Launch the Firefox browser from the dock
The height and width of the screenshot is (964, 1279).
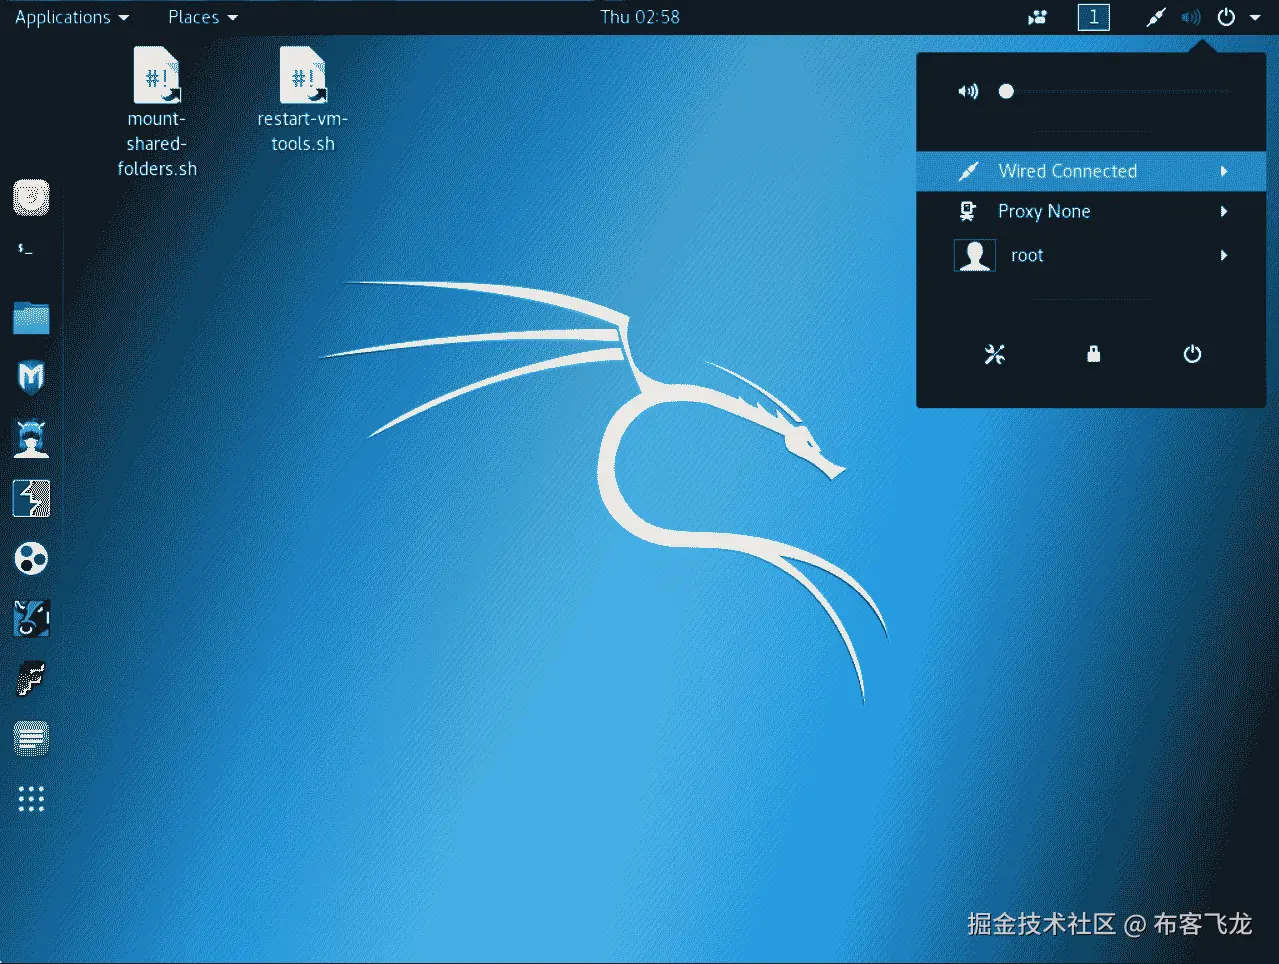click(x=31, y=198)
